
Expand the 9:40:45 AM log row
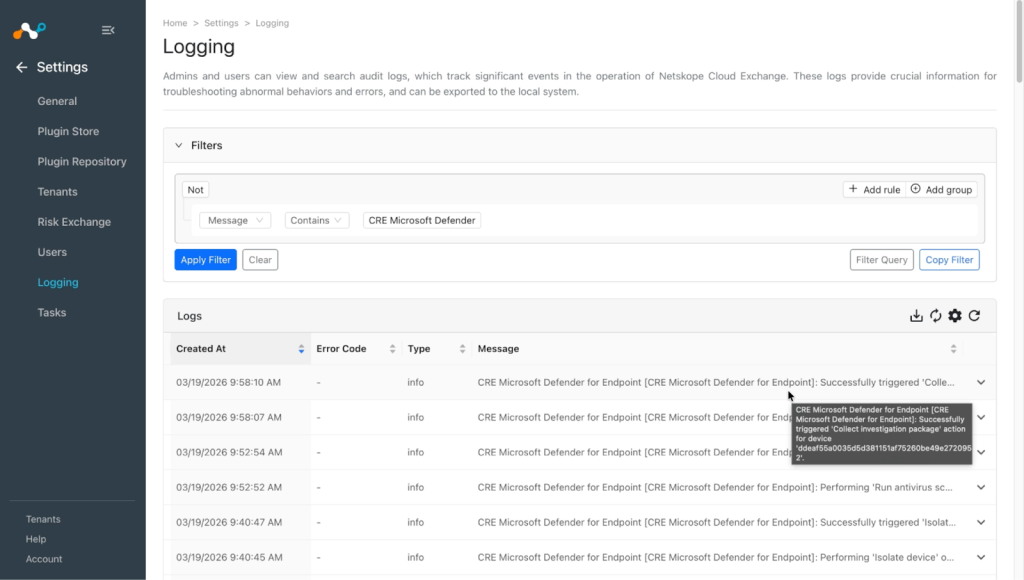(981, 557)
